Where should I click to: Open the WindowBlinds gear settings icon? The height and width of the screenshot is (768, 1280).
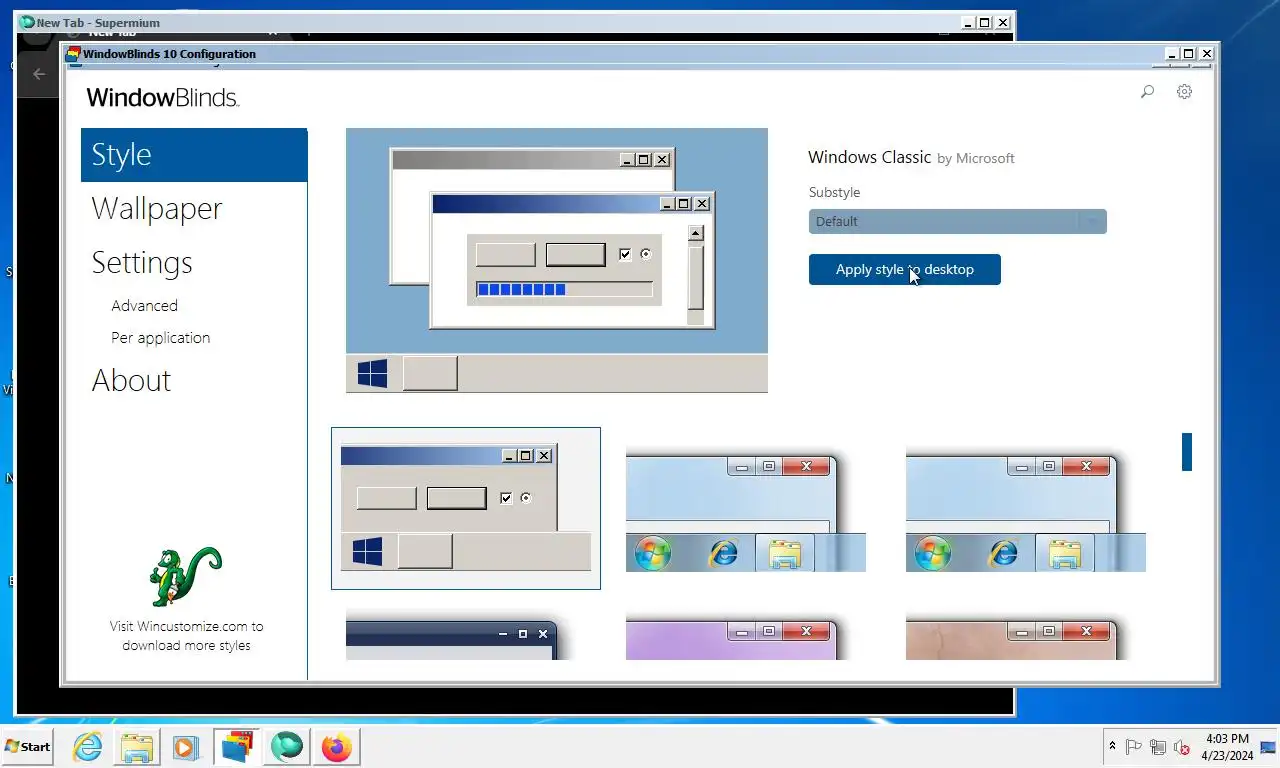tap(1184, 92)
